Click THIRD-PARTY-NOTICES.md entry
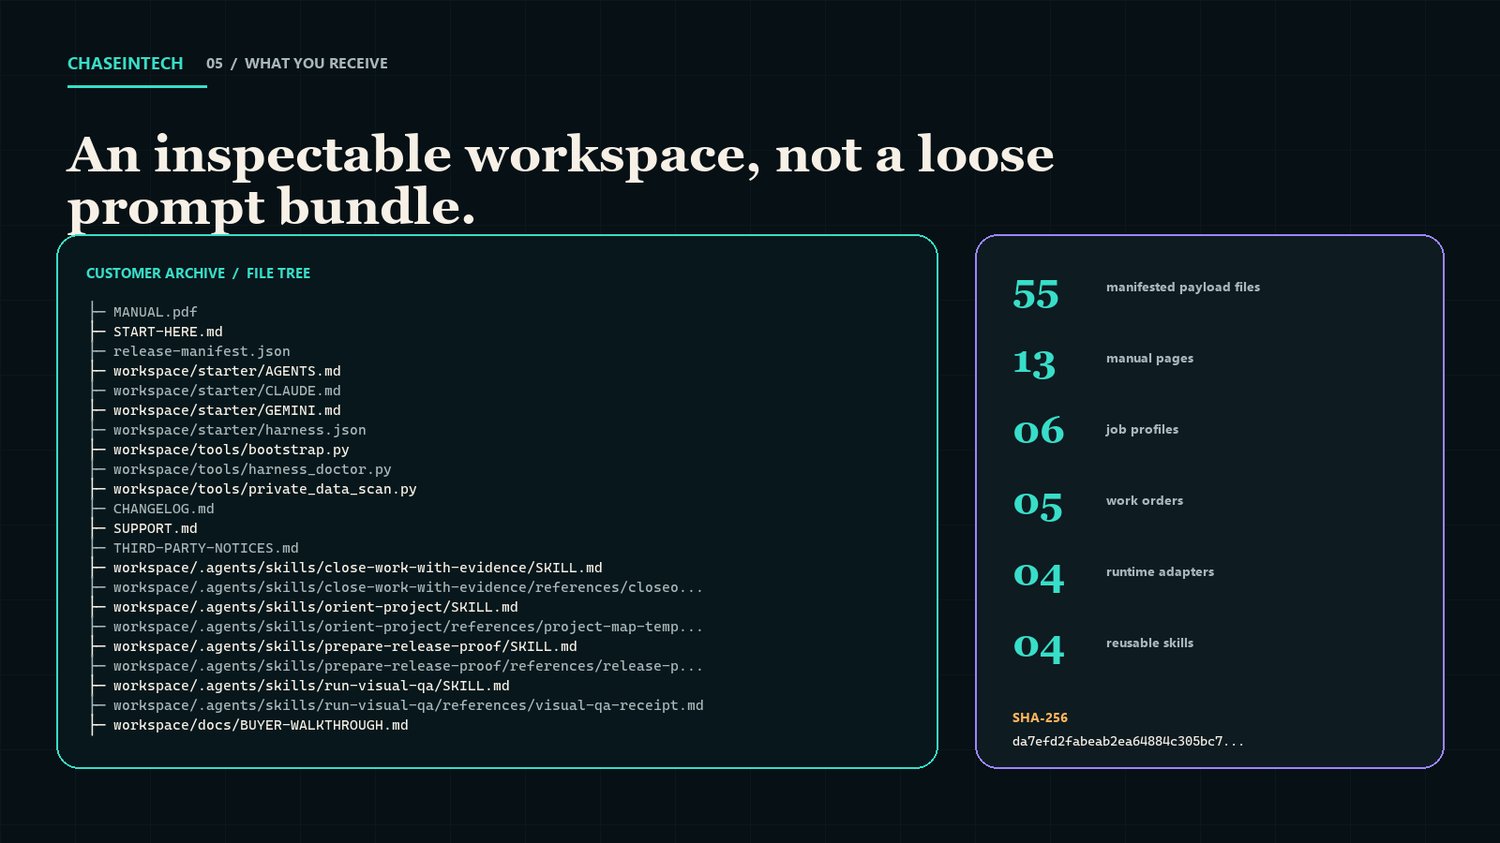Image resolution: width=1500 pixels, height=843 pixels. click(x=206, y=548)
